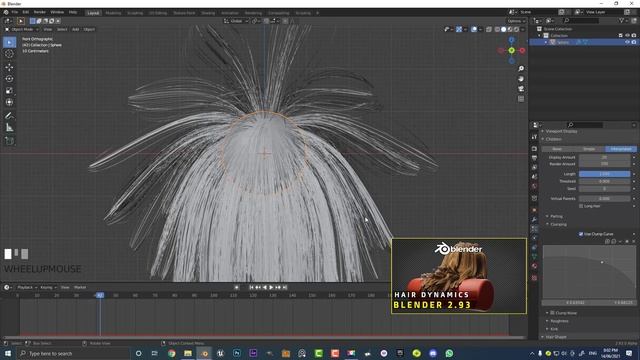Click the viewport zoom magnifier icon
The width and height of the screenshot is (640, 360).
(521, 69)
